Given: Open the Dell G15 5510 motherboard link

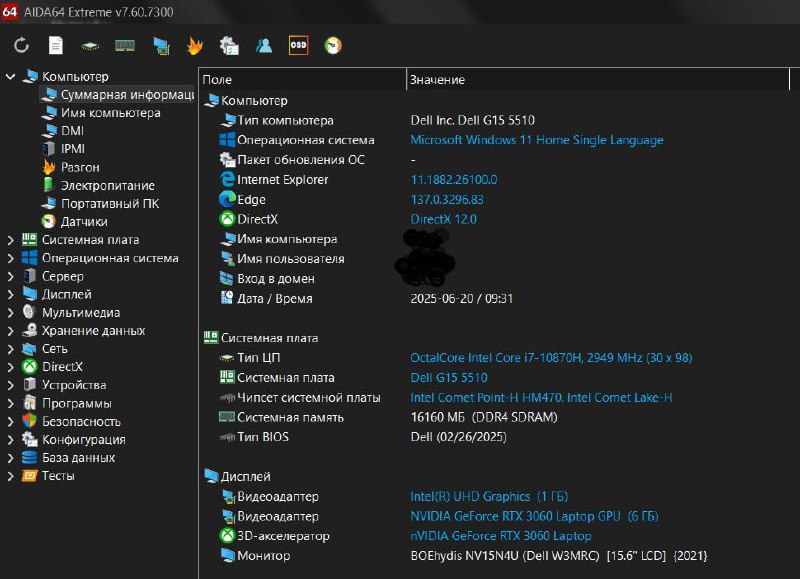Looking at the screenshot, I should pyautogui.click(x=449, y=377).
